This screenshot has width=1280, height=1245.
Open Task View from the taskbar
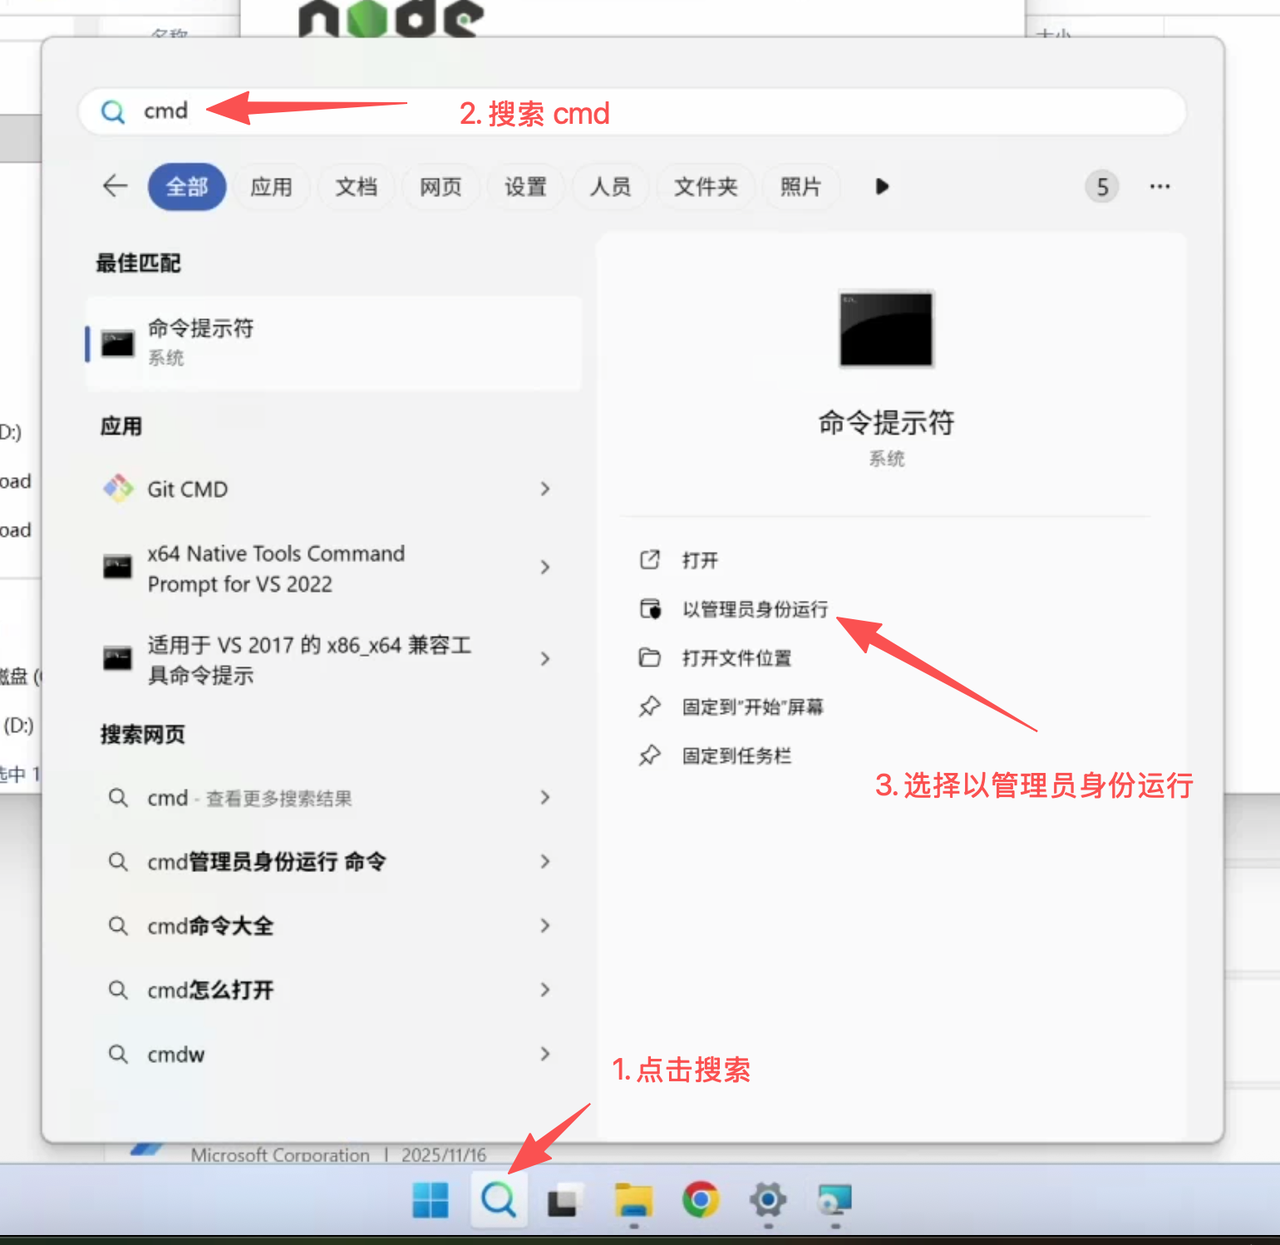pyautogui.click(x=564, y=1199)
